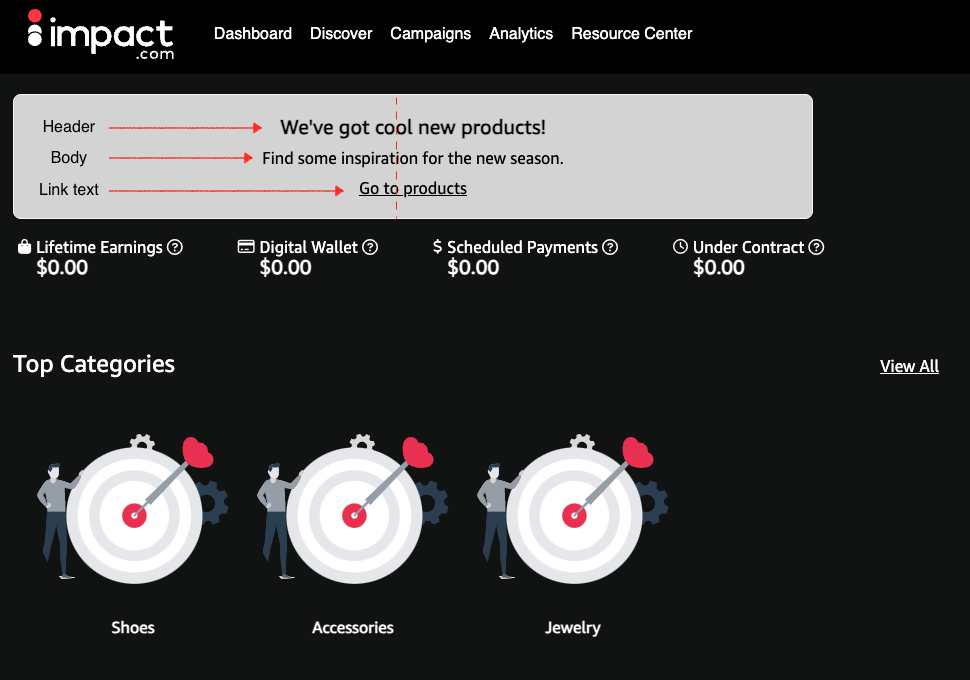Viewport: 970px width, 680px height.
Task: Select the Accessories category image
Action: [353, 510]
